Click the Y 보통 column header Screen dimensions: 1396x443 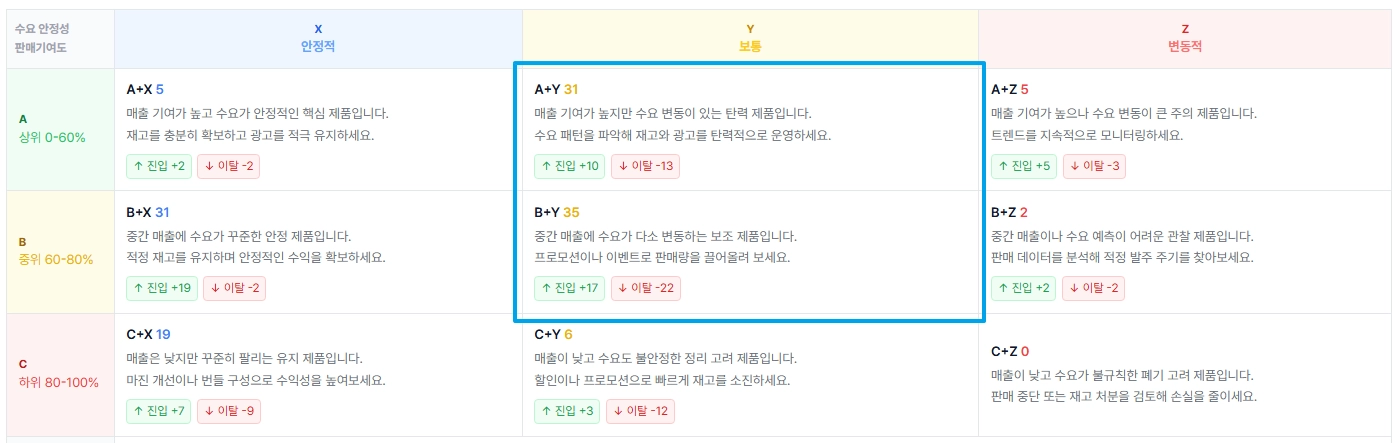point(750,38)
